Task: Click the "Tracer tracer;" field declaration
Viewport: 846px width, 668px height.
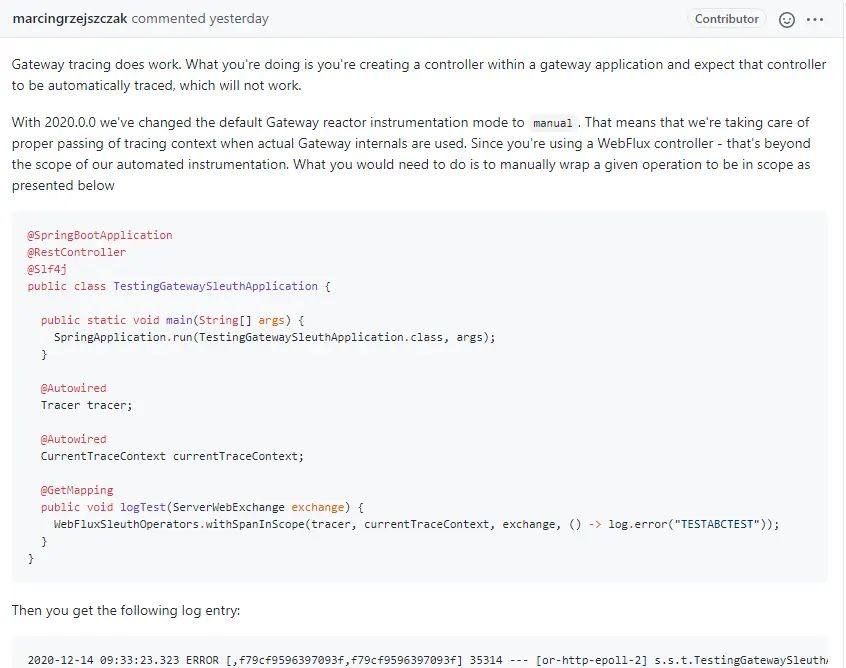Action: pos(86,405)
